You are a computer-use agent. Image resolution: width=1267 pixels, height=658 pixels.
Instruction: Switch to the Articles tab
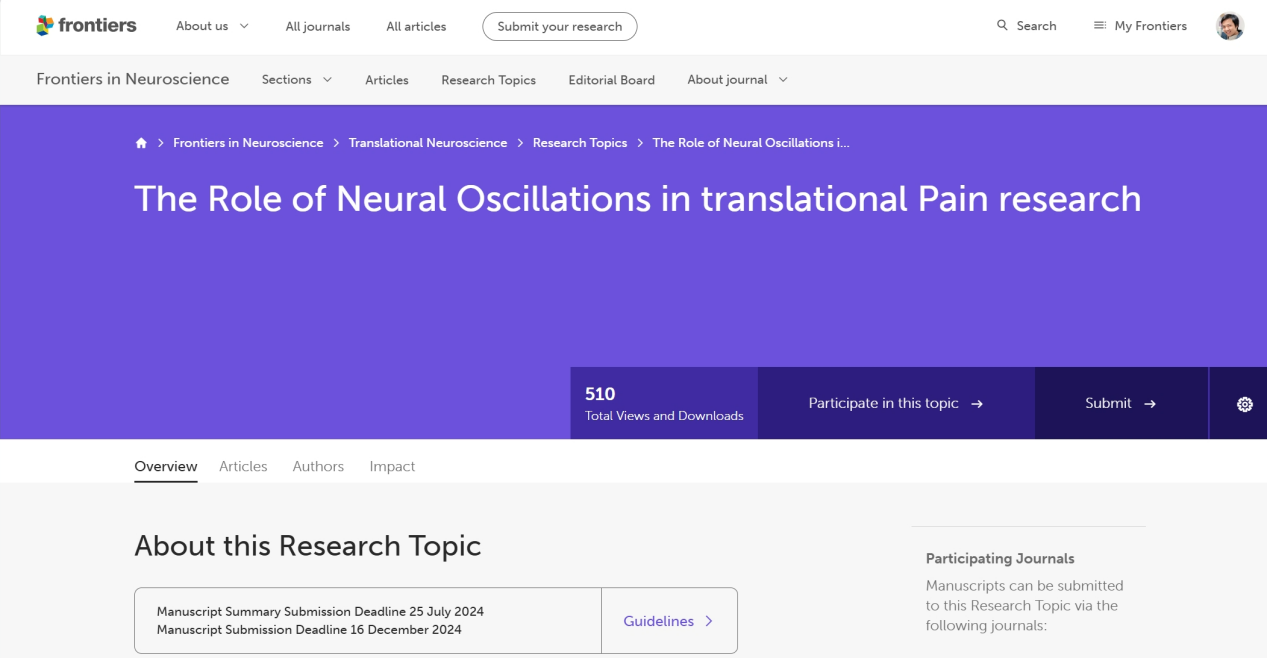tap(243, 466)
